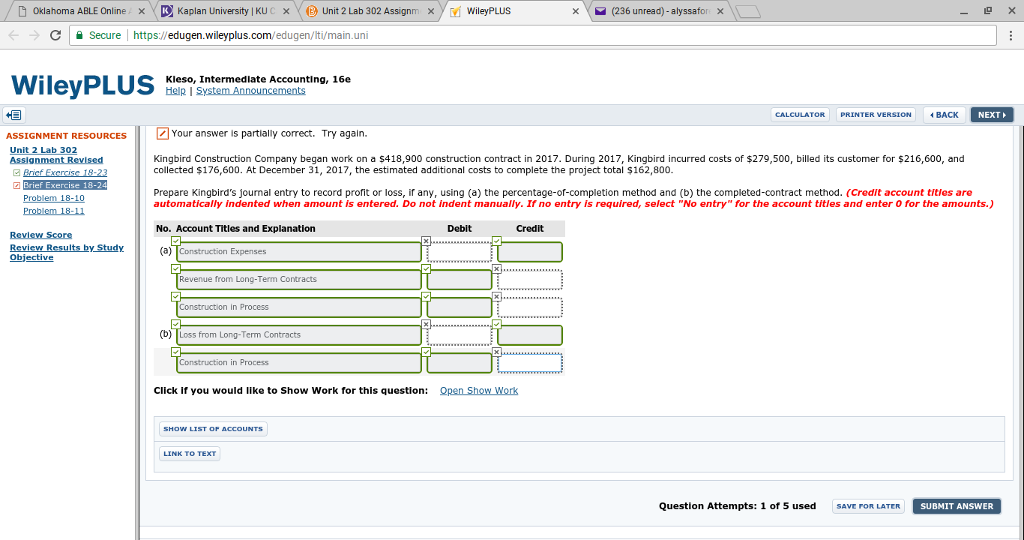Open Show Work link
1024x540 pixels.
[x=479, y=390]
